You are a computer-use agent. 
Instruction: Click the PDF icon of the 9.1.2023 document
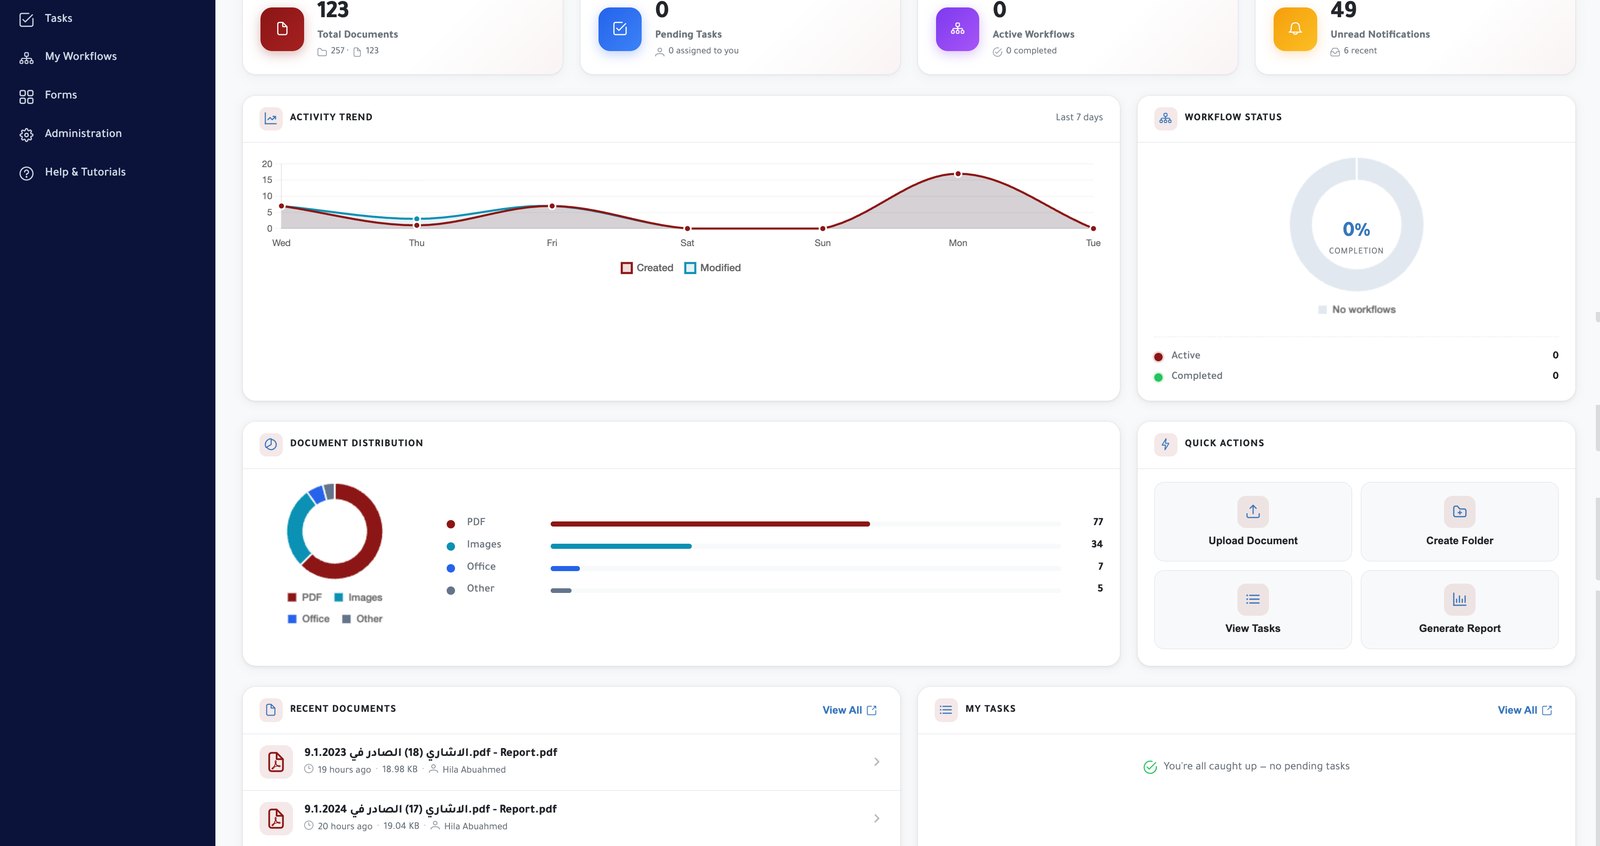(x=276, y=762)
